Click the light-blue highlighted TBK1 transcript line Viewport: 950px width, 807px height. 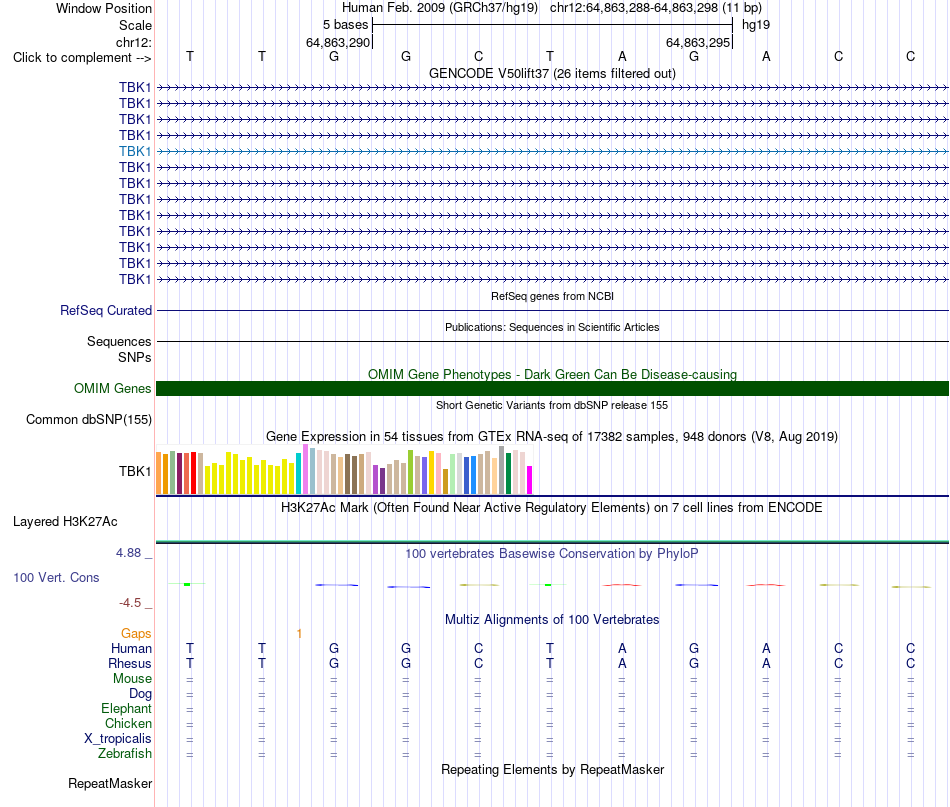[x=552, y=151]
